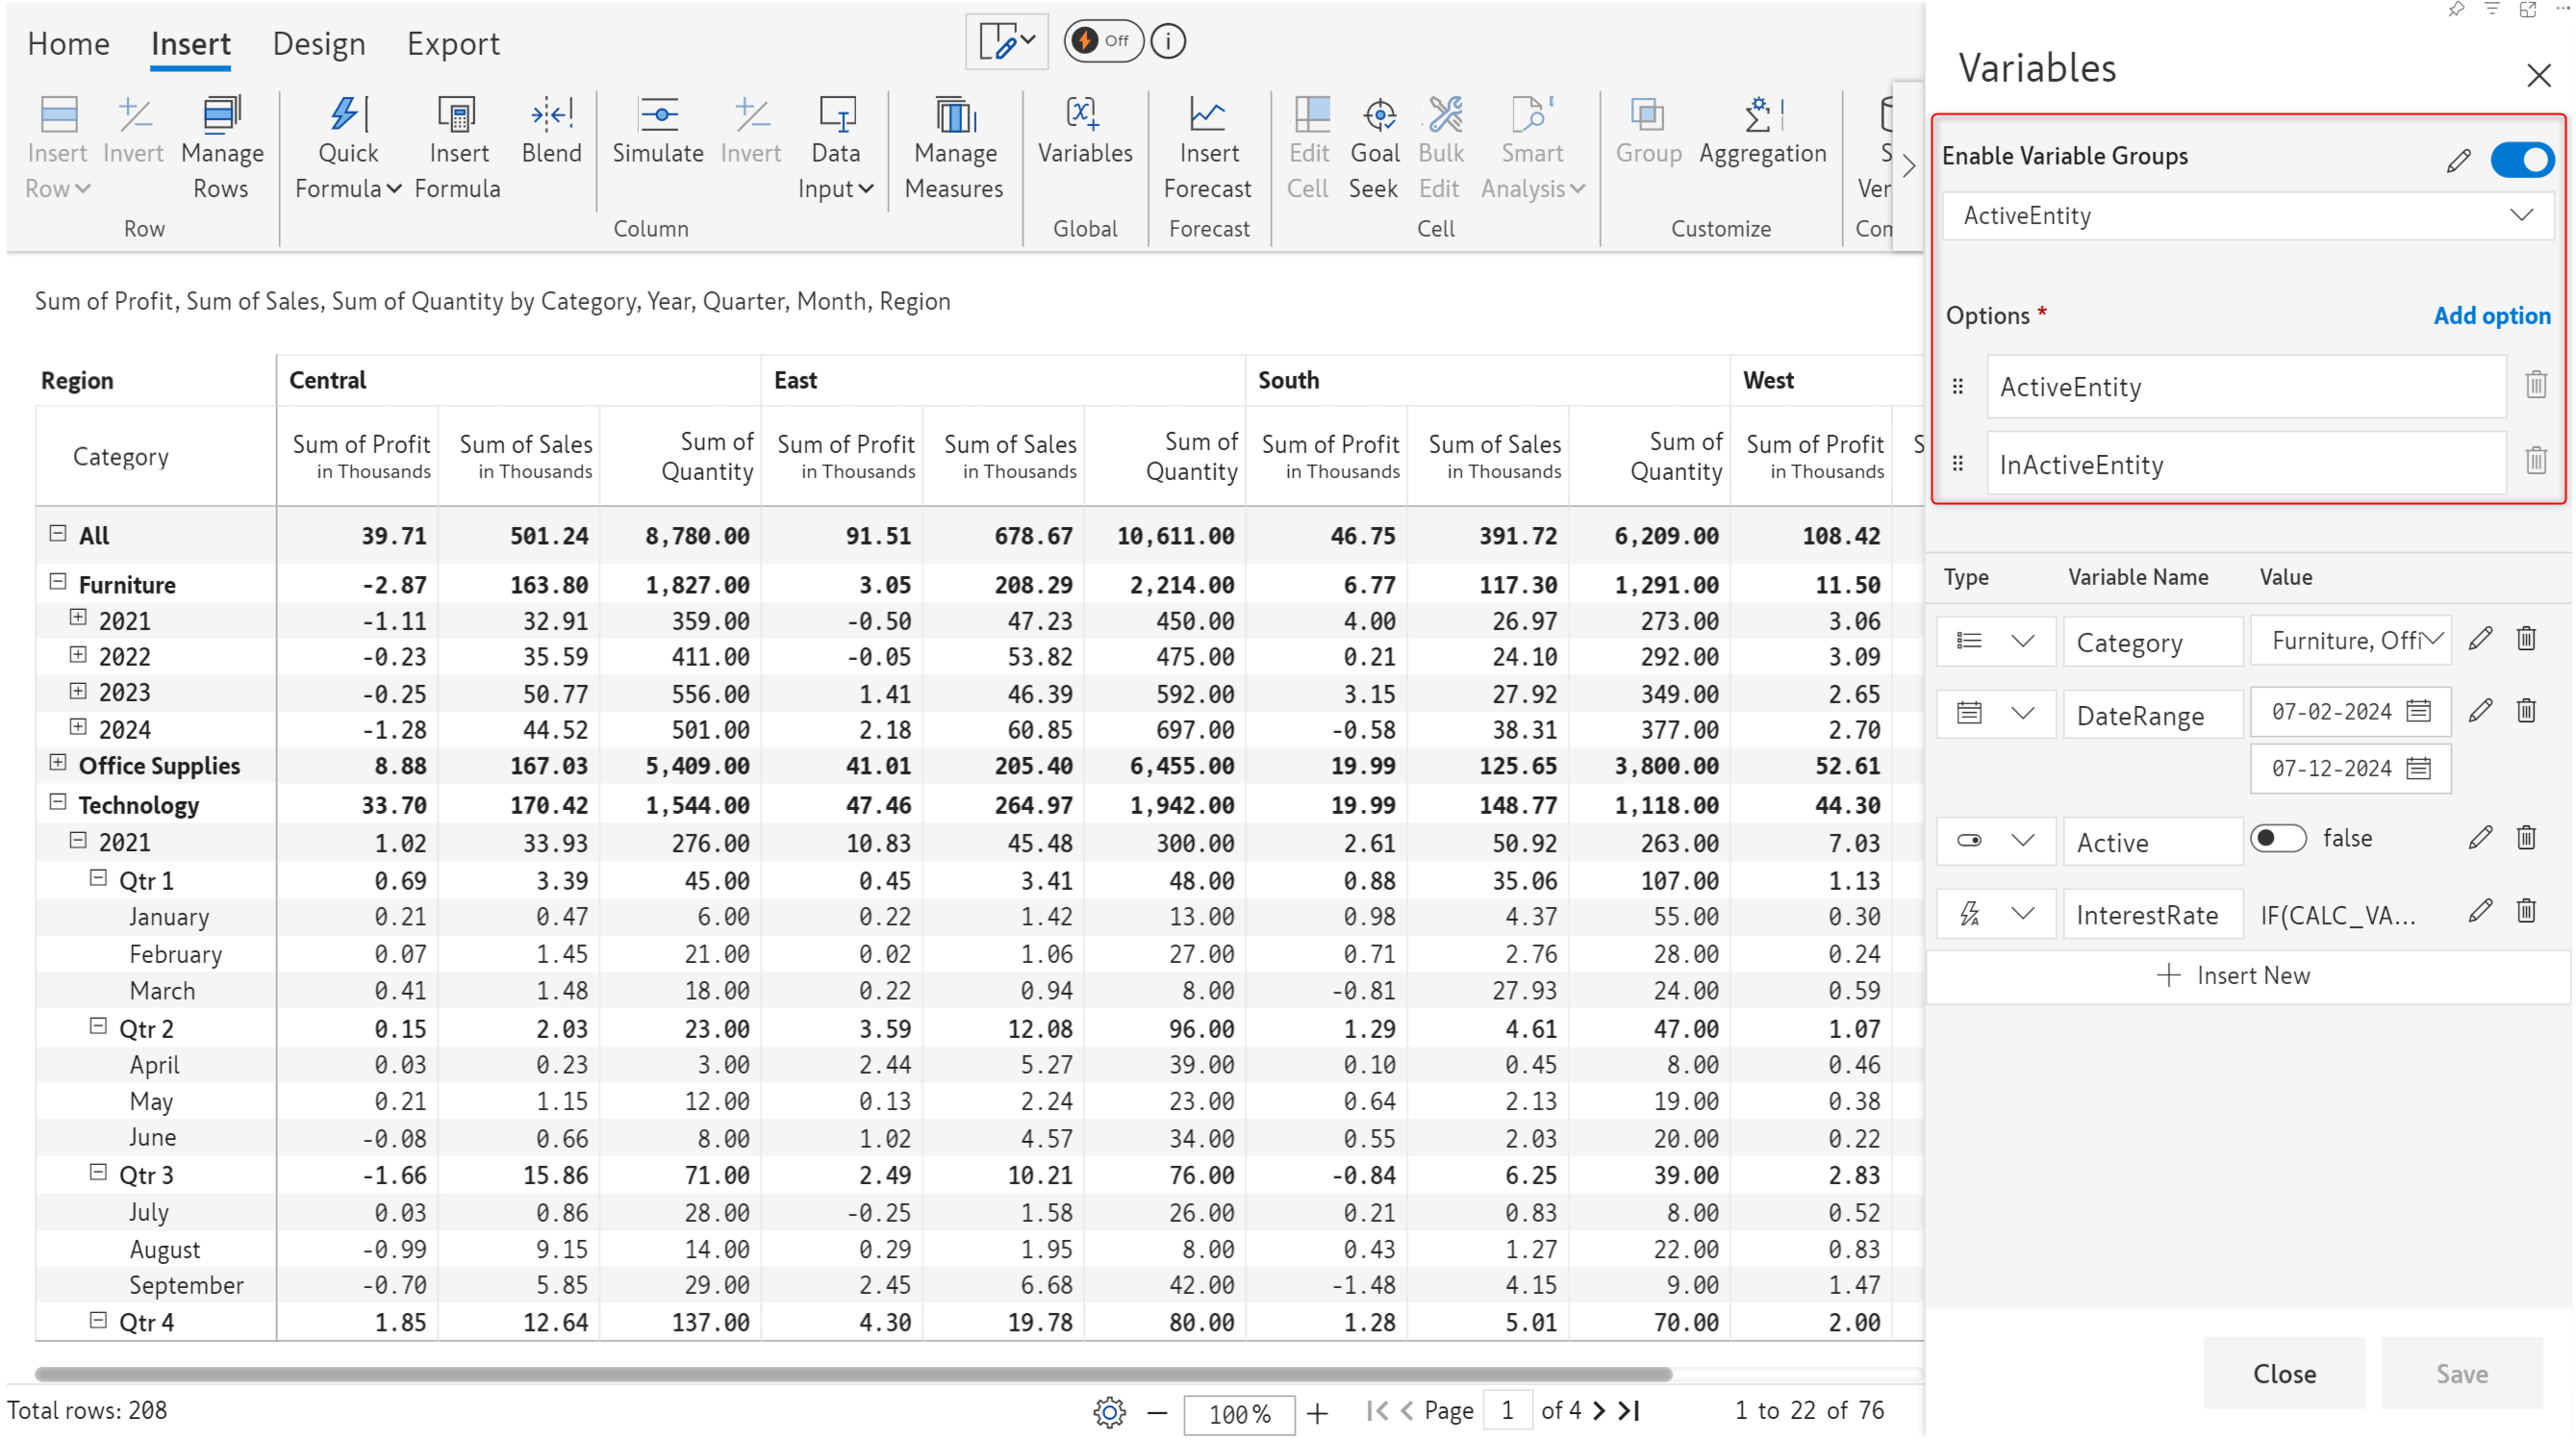Select the Insert tab in ribbon
Viewport: 2576px width, 1442px height.
(x=192, y=44)
